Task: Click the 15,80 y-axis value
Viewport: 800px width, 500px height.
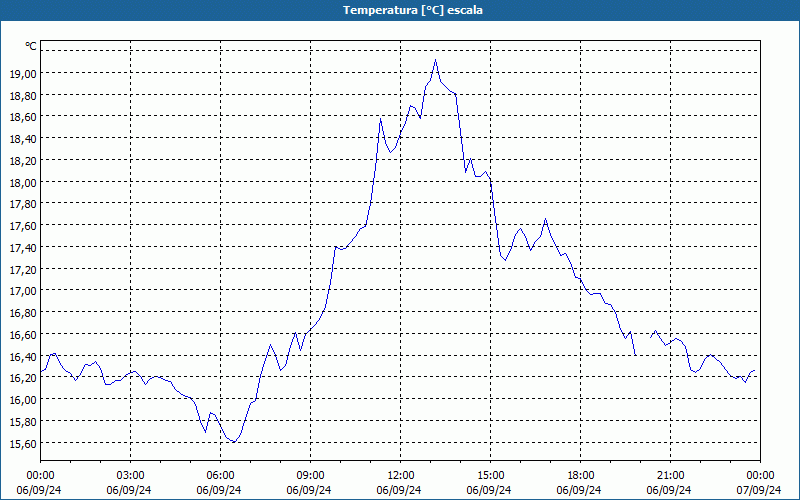Action: click(x=23, y=421)
